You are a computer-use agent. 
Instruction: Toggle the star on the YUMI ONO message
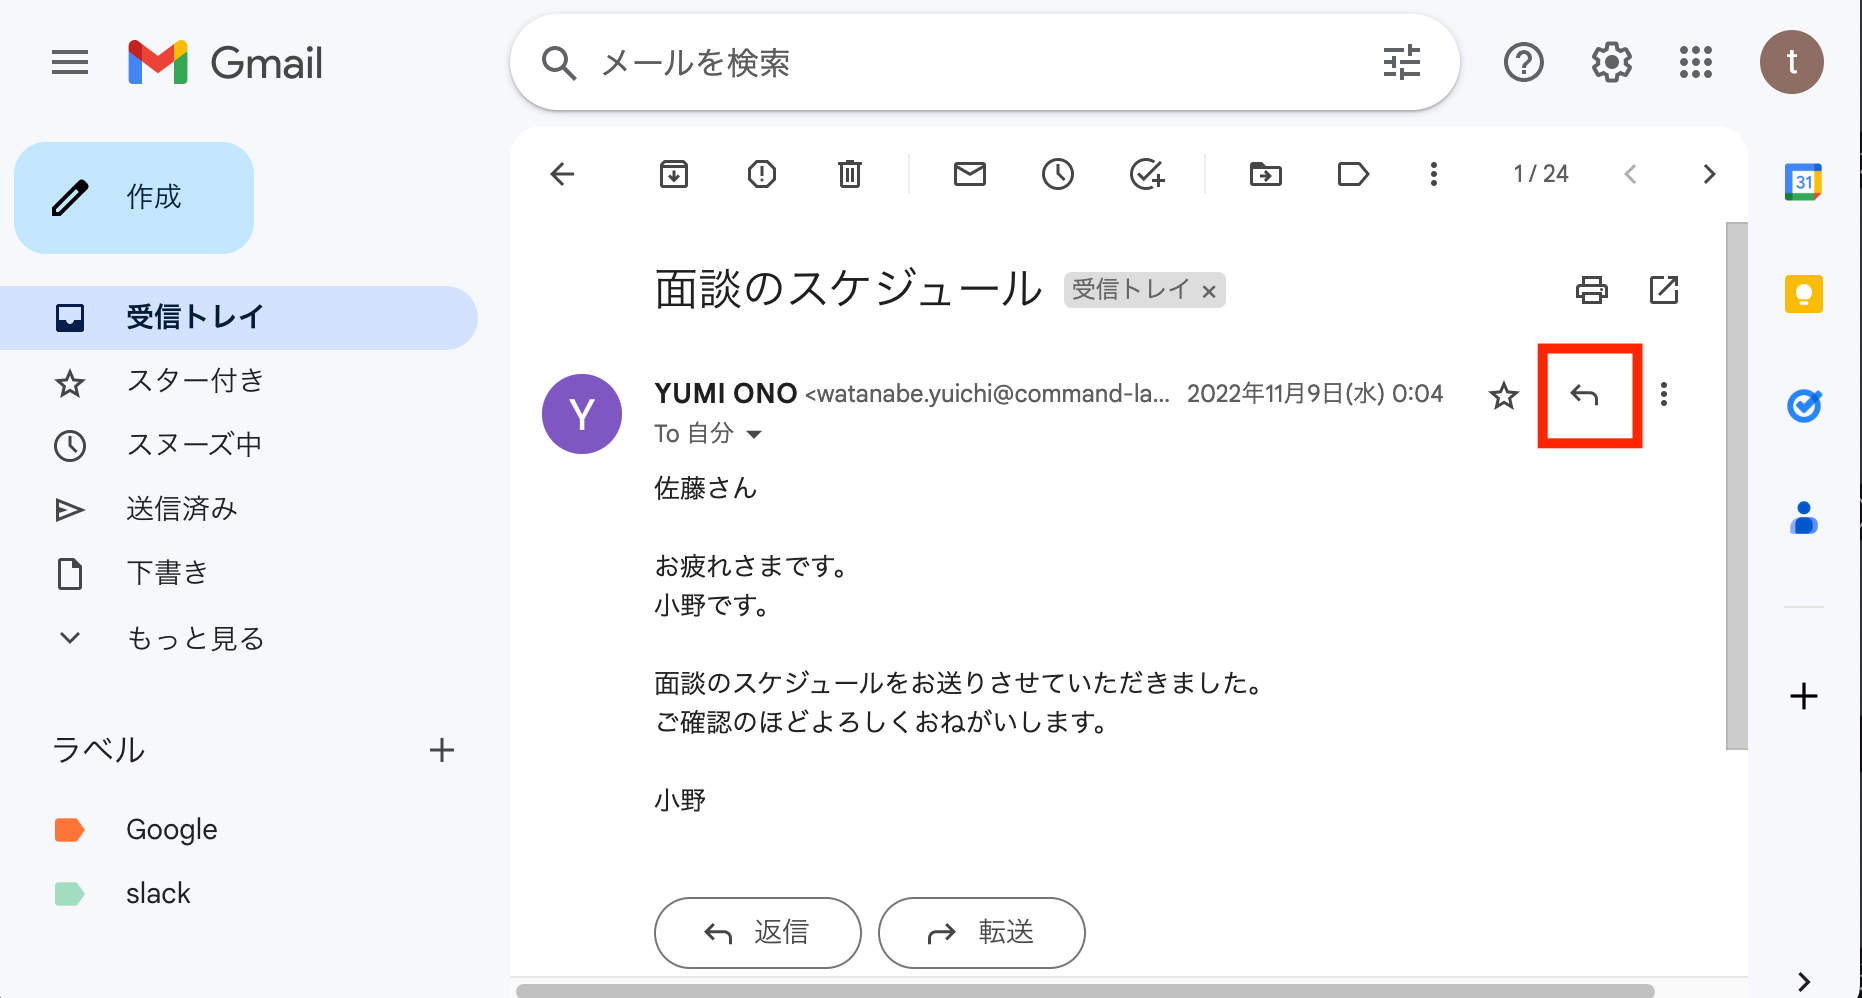(1504, 395)
